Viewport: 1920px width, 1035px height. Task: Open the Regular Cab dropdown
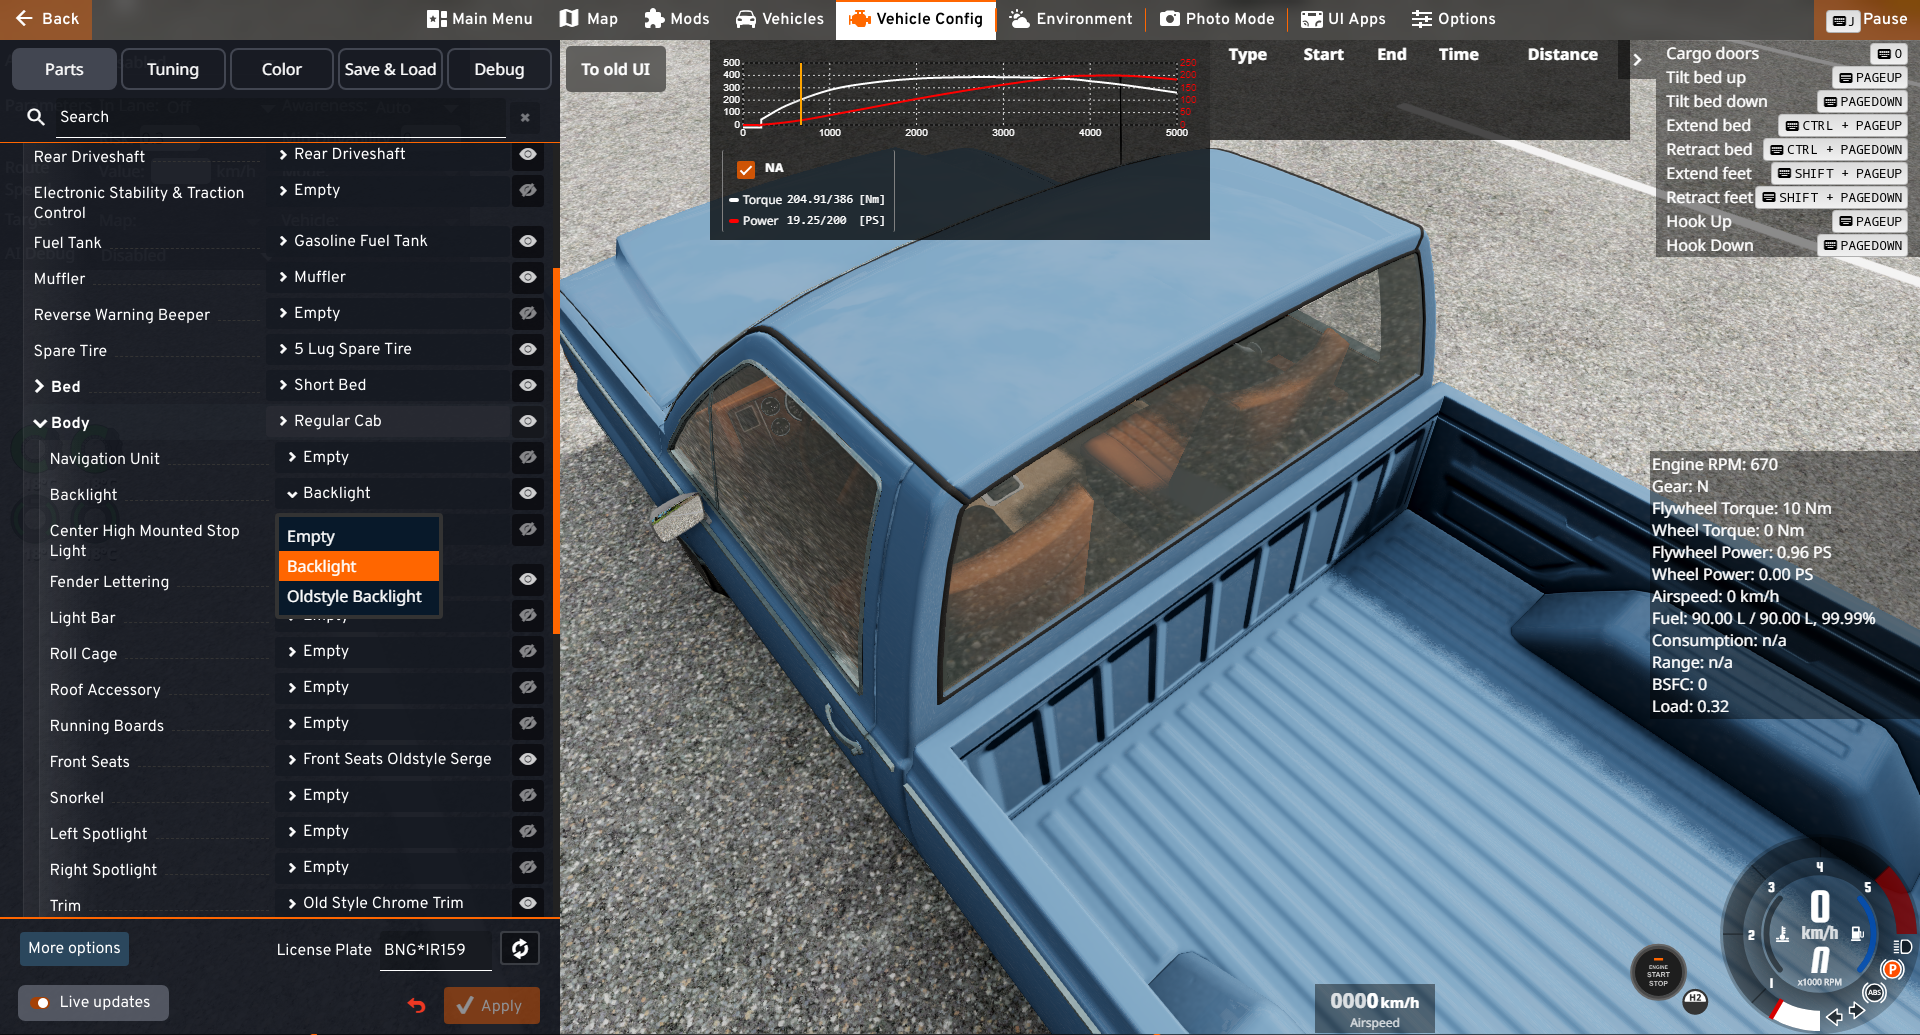point(390,421)
